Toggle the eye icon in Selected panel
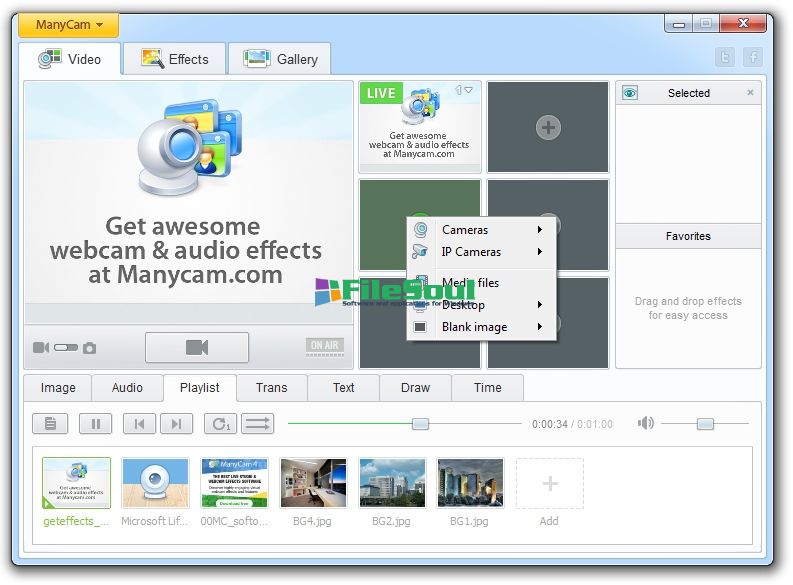 [630, 93]
